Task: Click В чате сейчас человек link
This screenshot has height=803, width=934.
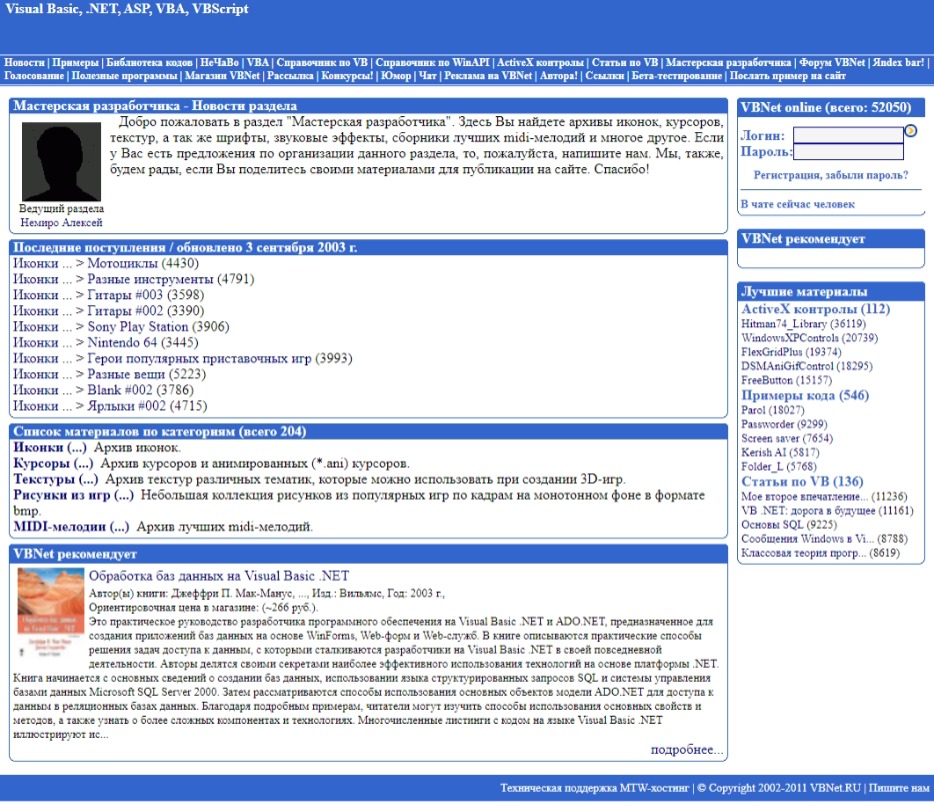Action: 798,204
